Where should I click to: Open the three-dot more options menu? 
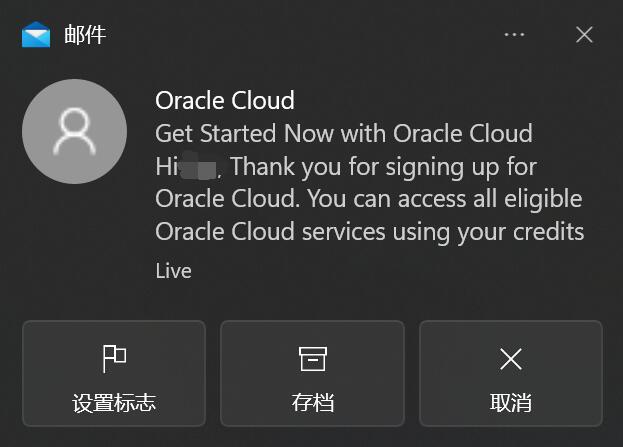(514, 35)
